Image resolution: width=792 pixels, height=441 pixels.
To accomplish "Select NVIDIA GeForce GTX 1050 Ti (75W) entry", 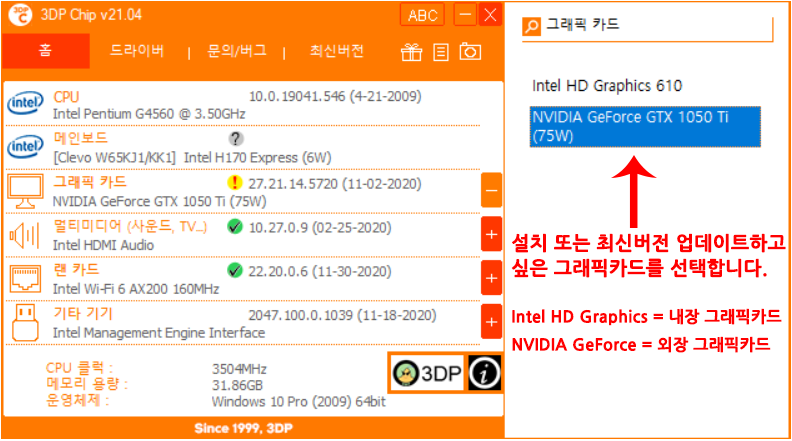I will 645,127.
